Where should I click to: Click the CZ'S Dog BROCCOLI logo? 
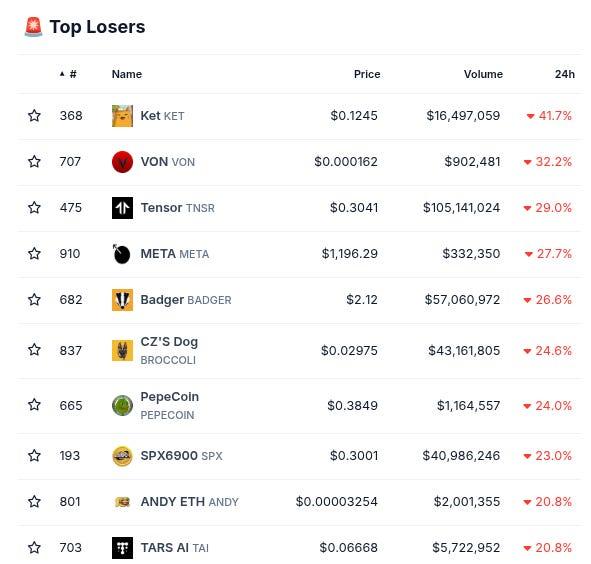pos(122,350)
